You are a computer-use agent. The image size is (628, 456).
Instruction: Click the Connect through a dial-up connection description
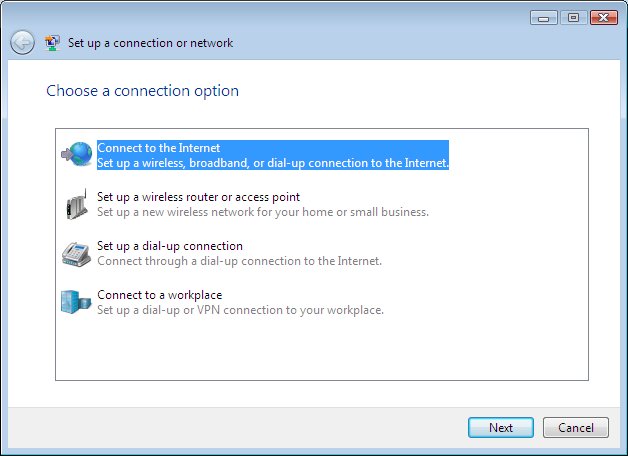(240, 261)
